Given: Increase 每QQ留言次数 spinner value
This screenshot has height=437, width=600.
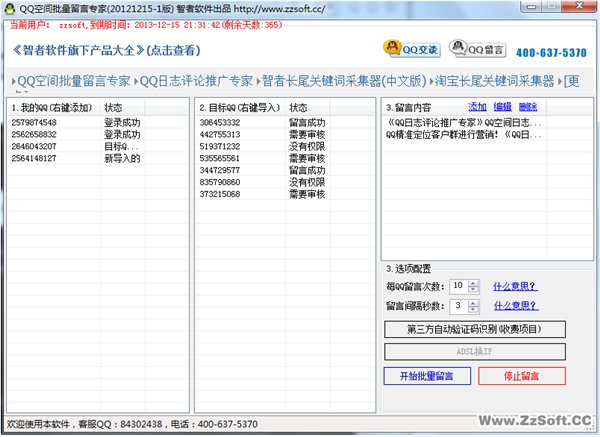Looking at the screenshot, I should point(473,284).
